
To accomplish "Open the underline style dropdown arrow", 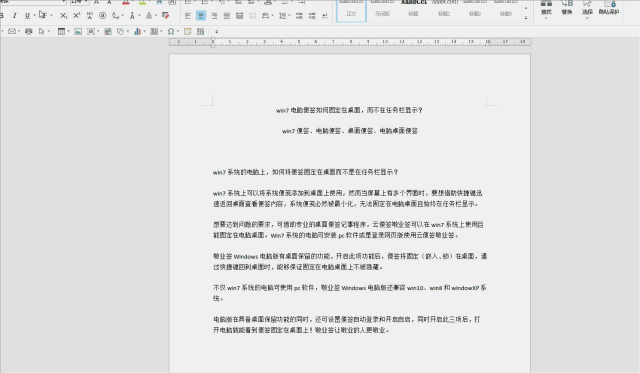I will coord(34,16).
